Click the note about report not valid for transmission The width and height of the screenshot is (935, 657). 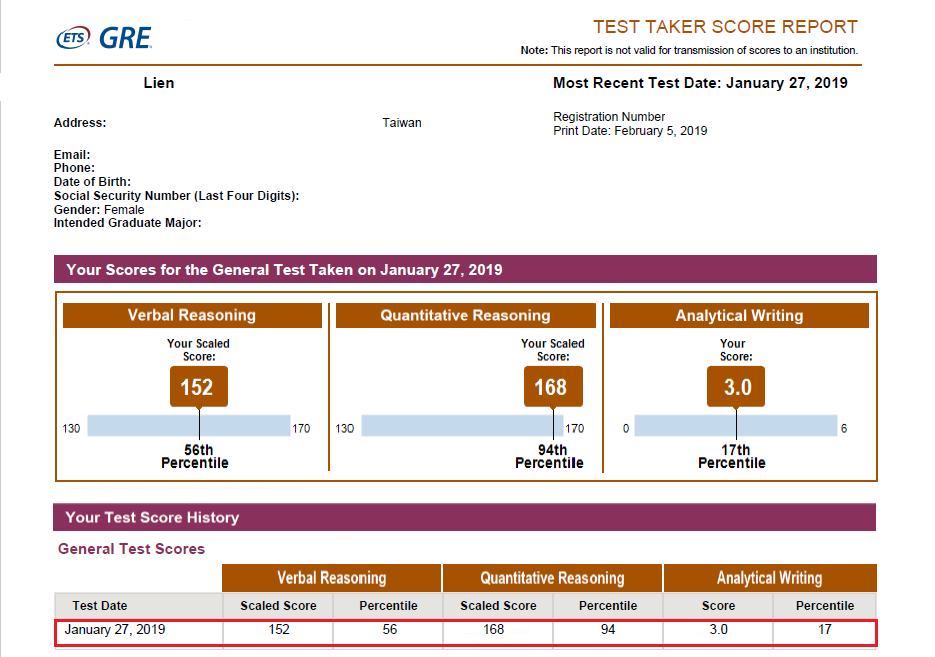coord(689,51)
